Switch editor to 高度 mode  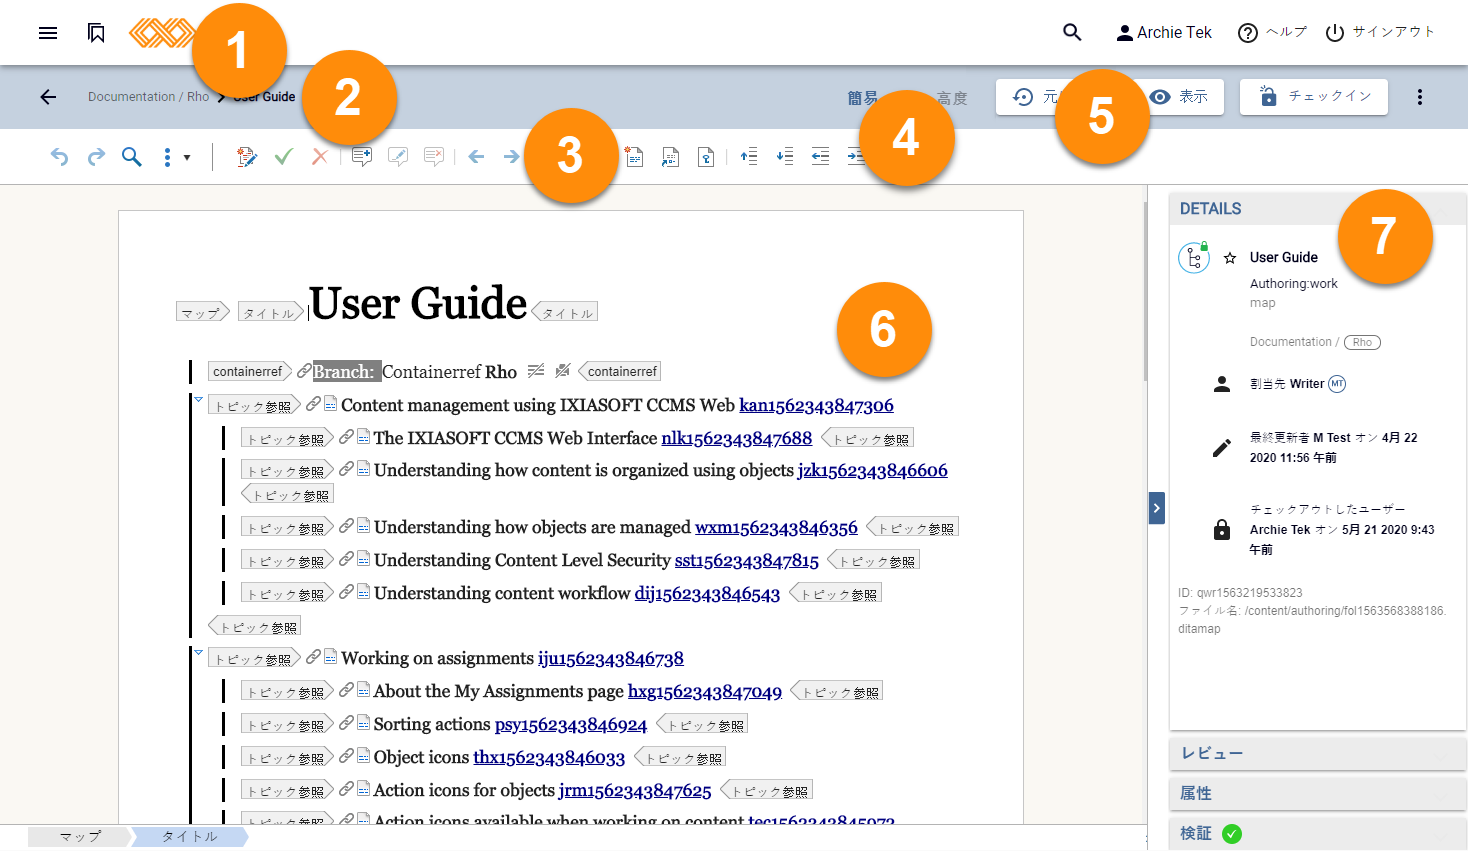coord(952,98)
